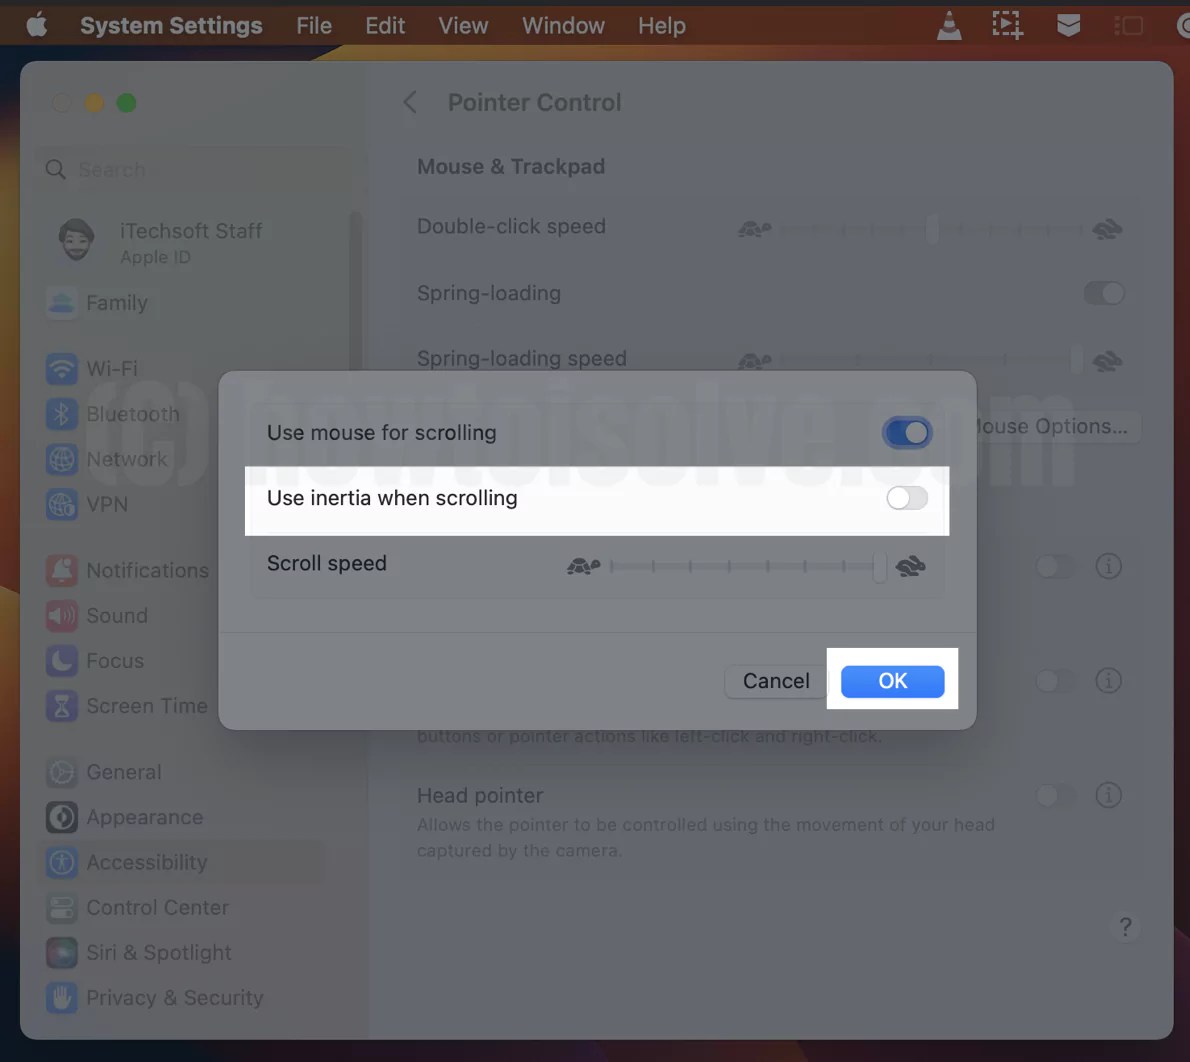Viewport: 1190px width, 1062px height.
Task: Select Accessibility in the sidebar
Action: click(x=146, y=862)
